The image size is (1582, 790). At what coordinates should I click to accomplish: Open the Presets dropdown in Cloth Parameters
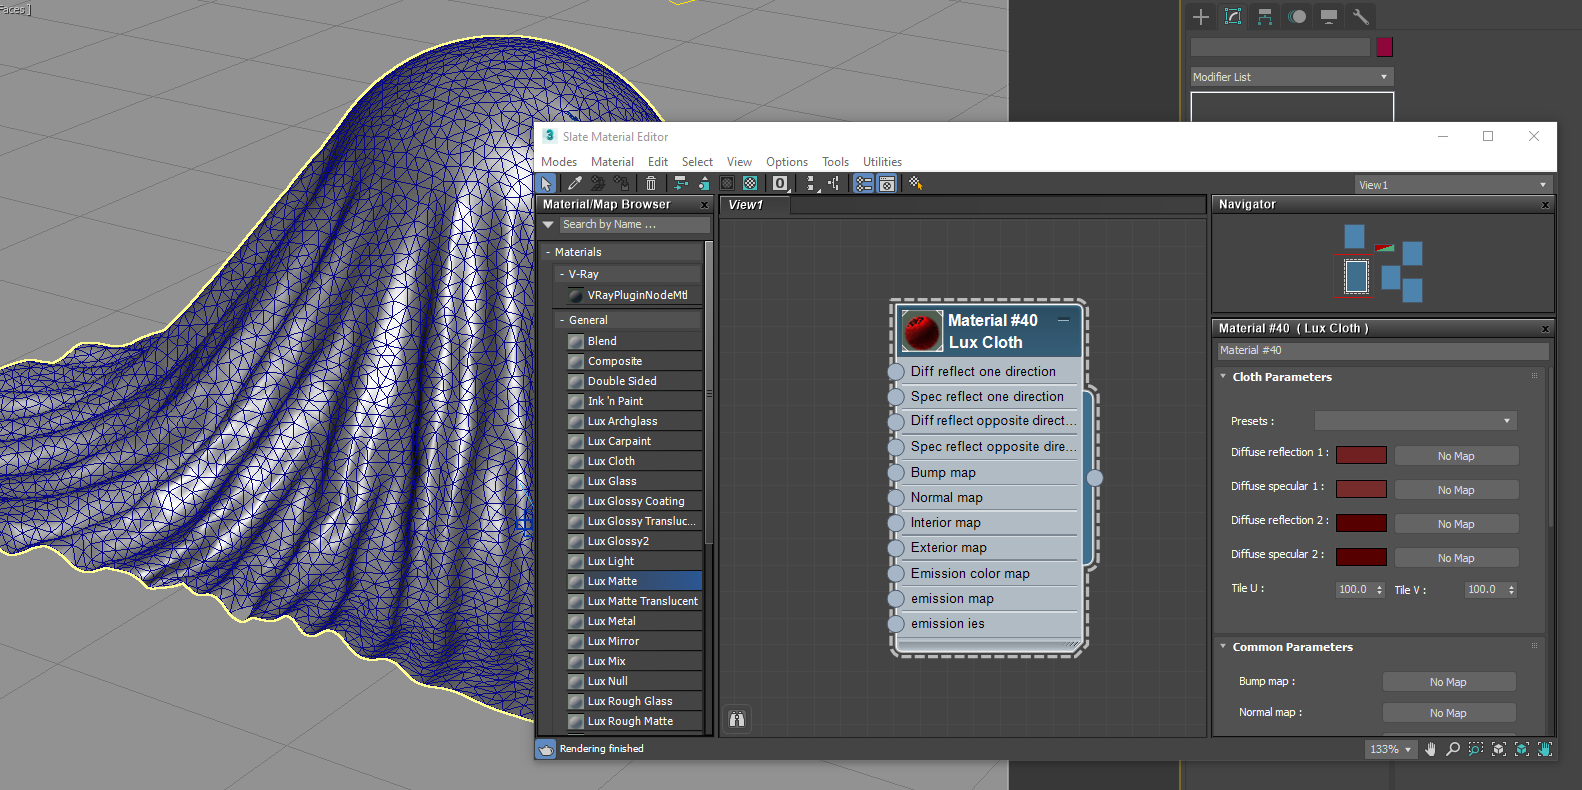[x=1415, y=421]
